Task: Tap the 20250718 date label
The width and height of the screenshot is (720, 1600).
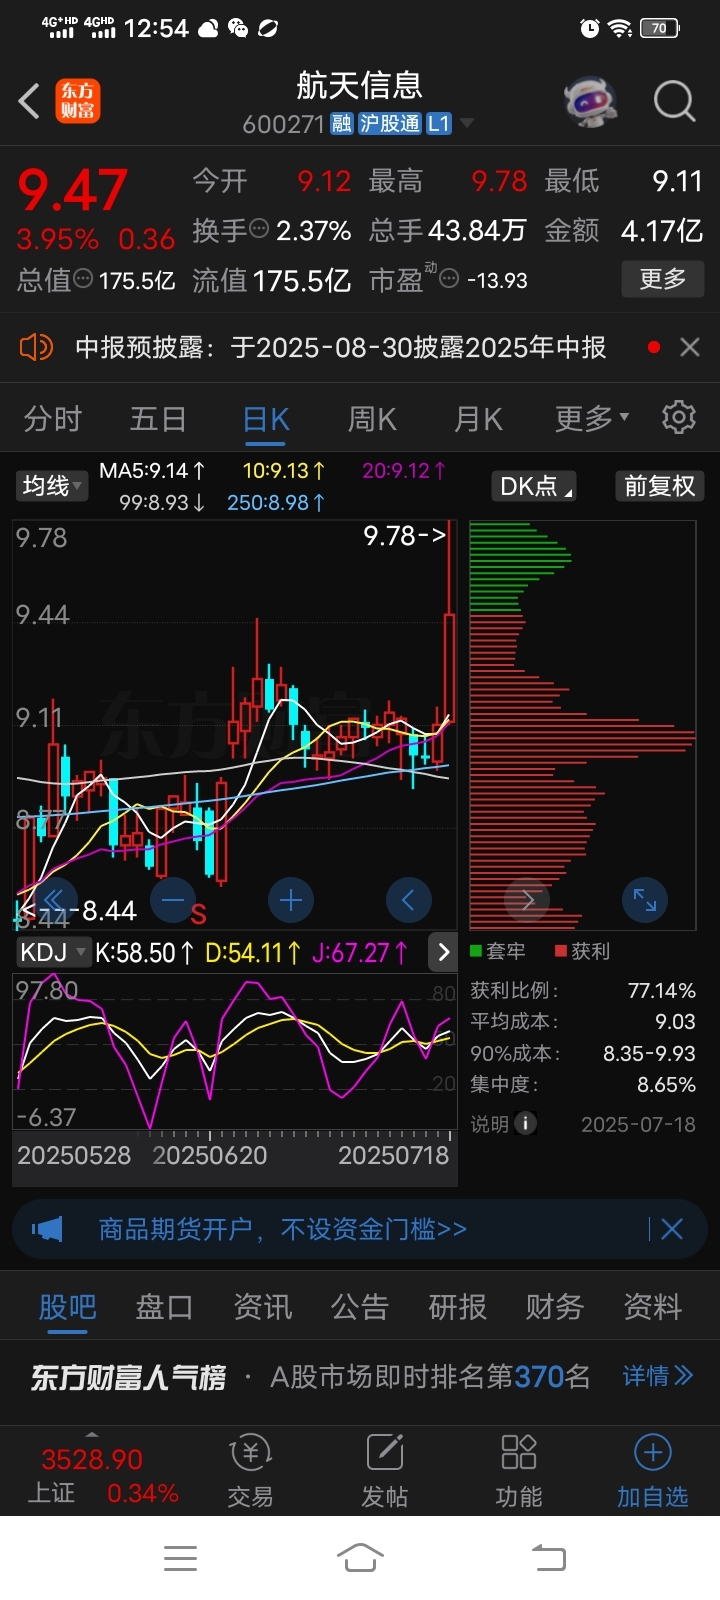Action: pyautogui.click(x=393, y=1155)
